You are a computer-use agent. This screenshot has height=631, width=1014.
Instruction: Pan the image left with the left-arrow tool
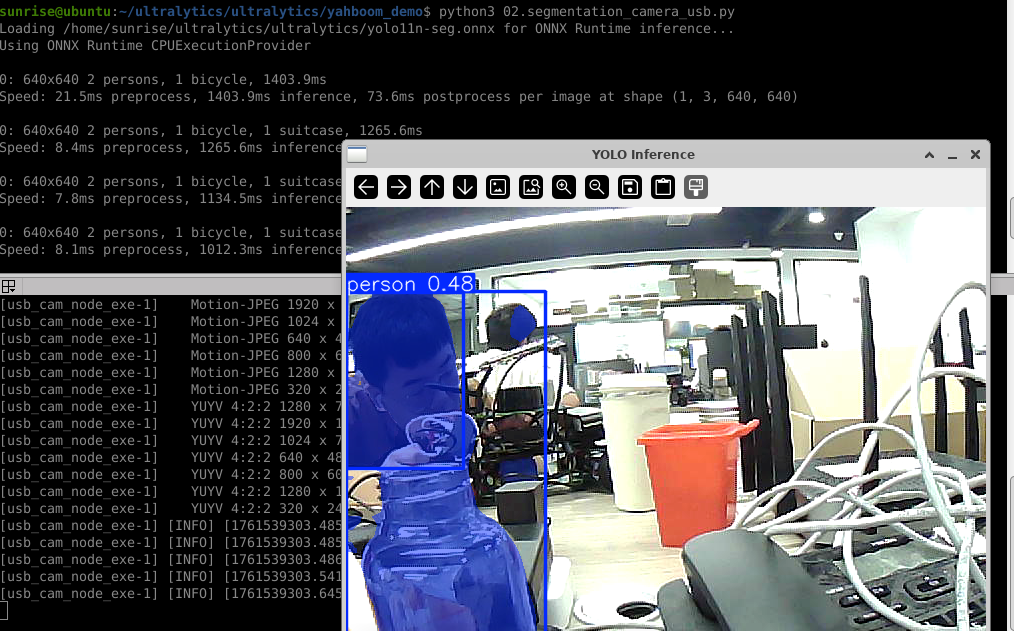point(366,187)
